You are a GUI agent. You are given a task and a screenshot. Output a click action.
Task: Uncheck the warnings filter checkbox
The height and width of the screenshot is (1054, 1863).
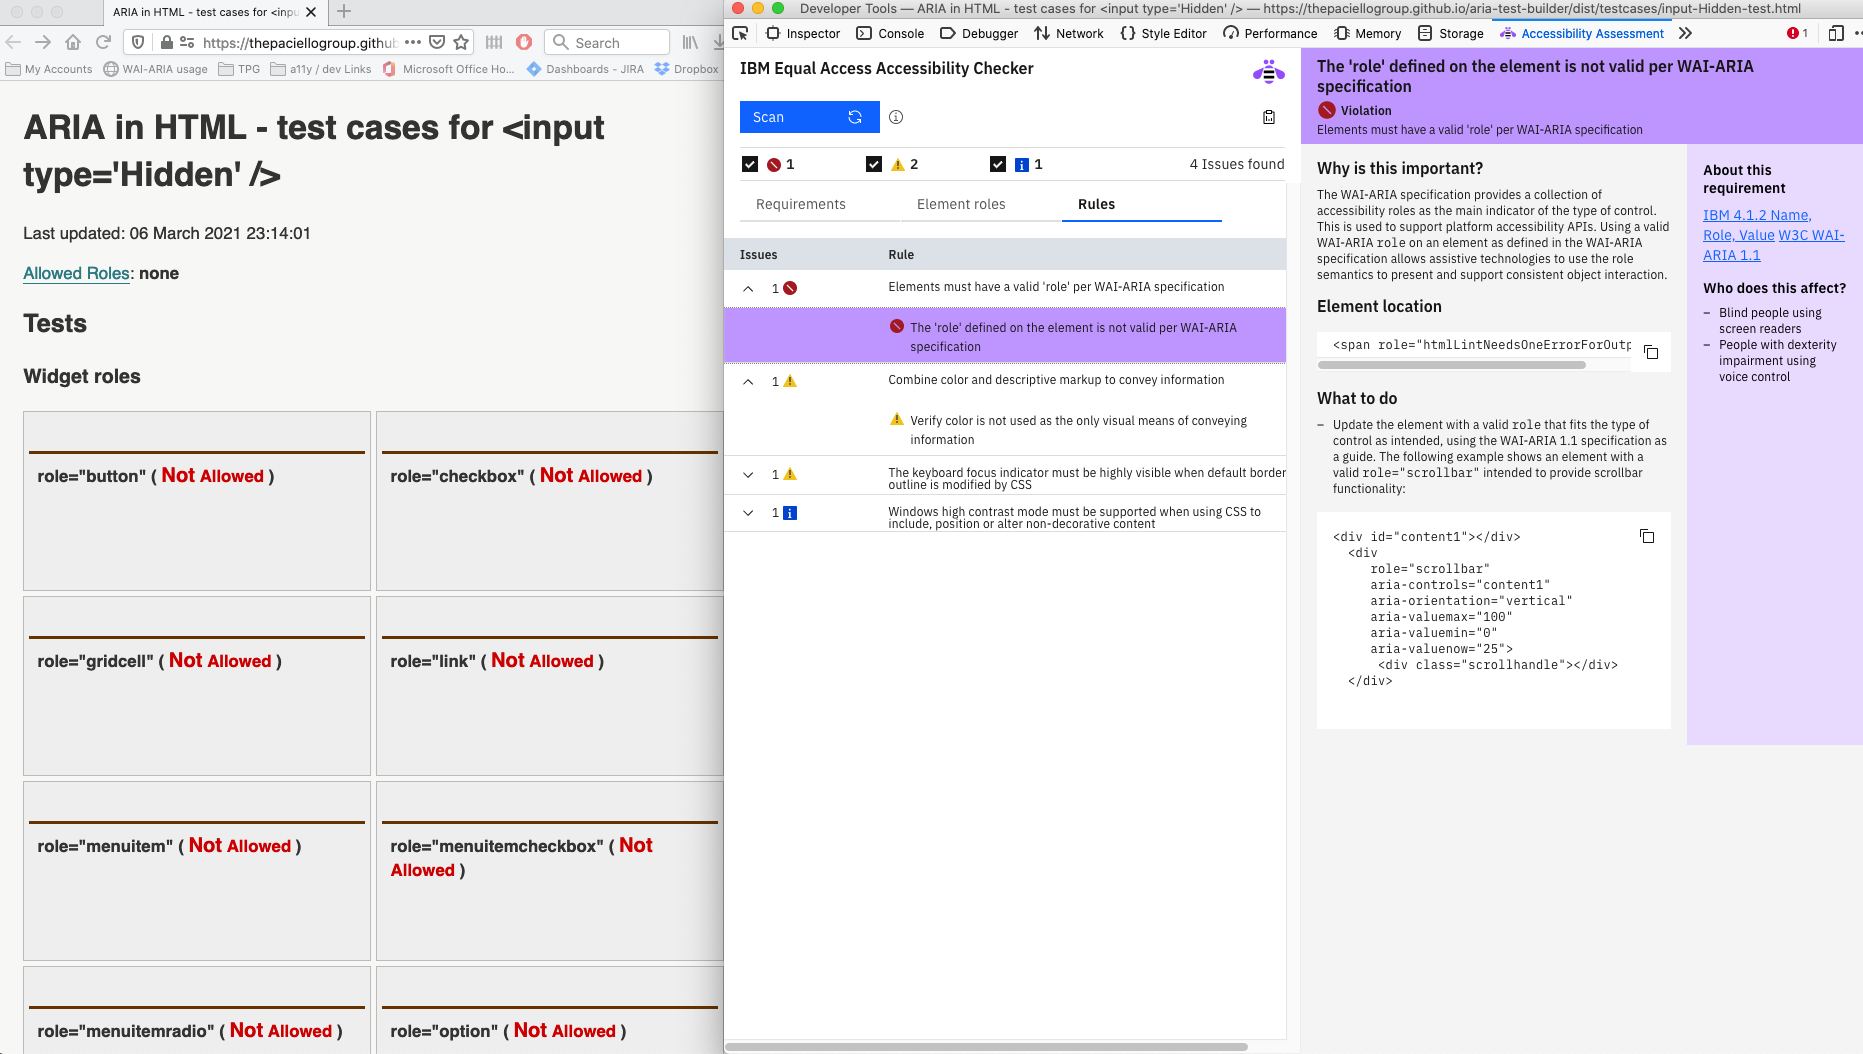pyautogui.click(x=875, y=164)
